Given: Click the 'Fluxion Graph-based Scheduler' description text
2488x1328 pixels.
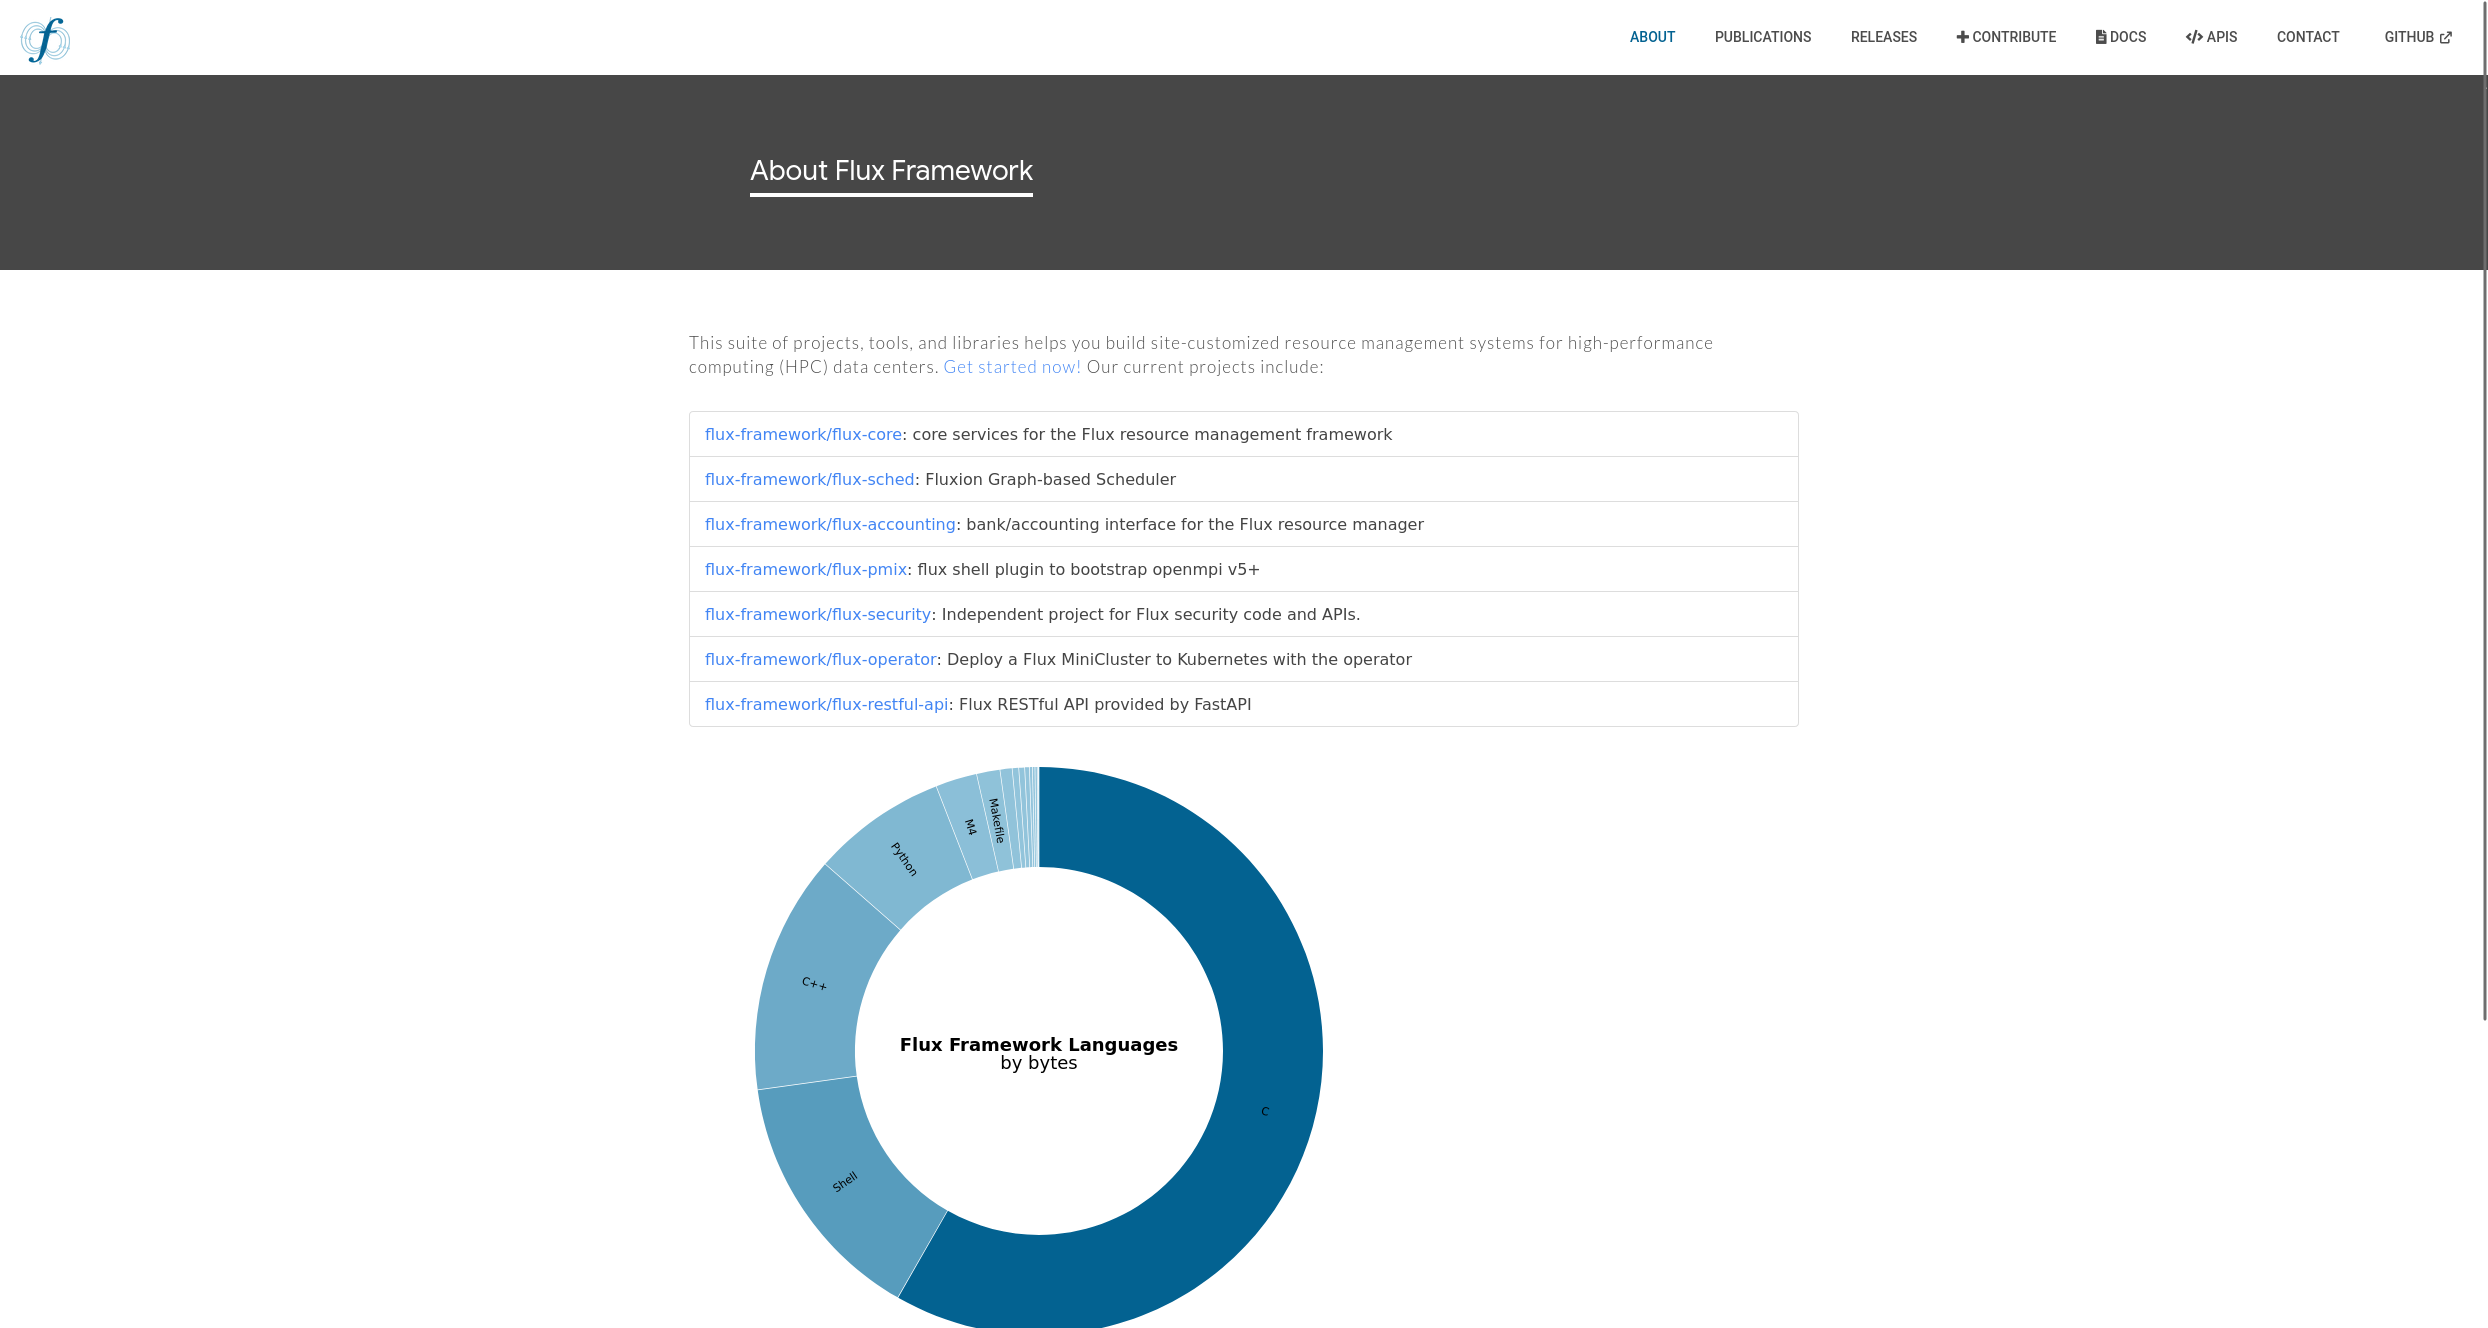Looking at the screenshot, I should tap(1050, 479).
